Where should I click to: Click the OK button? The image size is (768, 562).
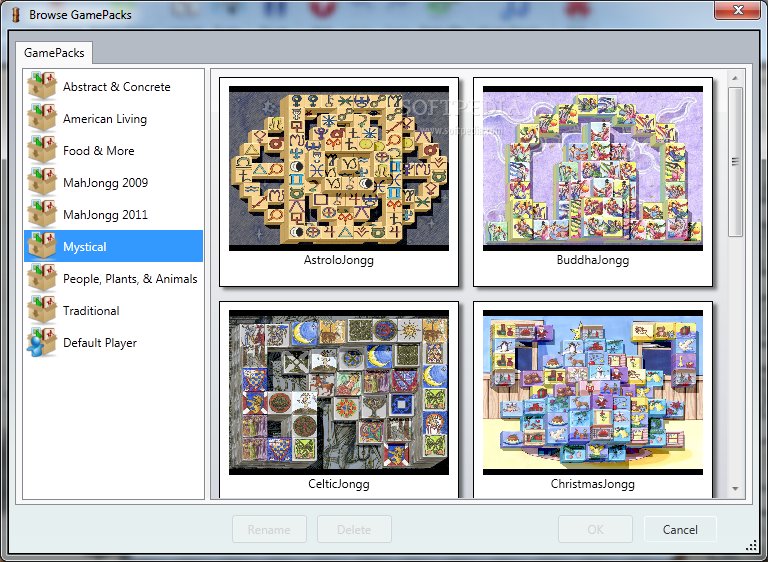[595, 529]
